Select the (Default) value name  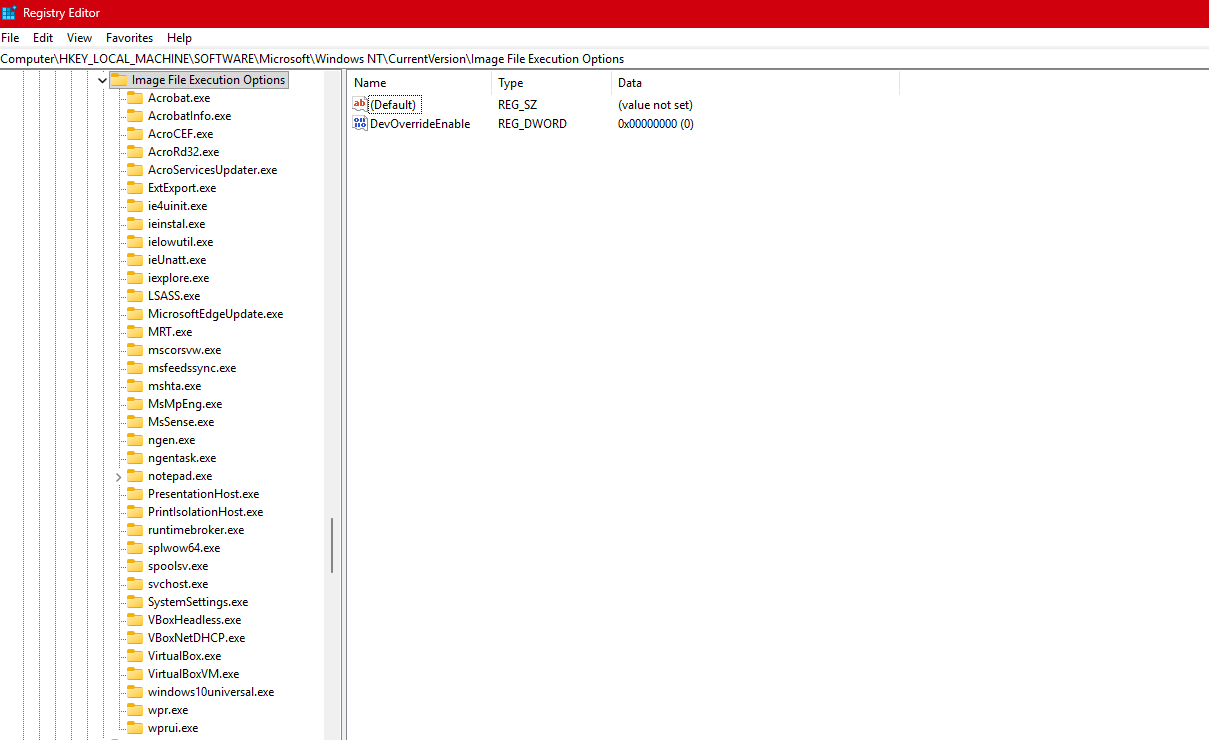pos(393,105)
